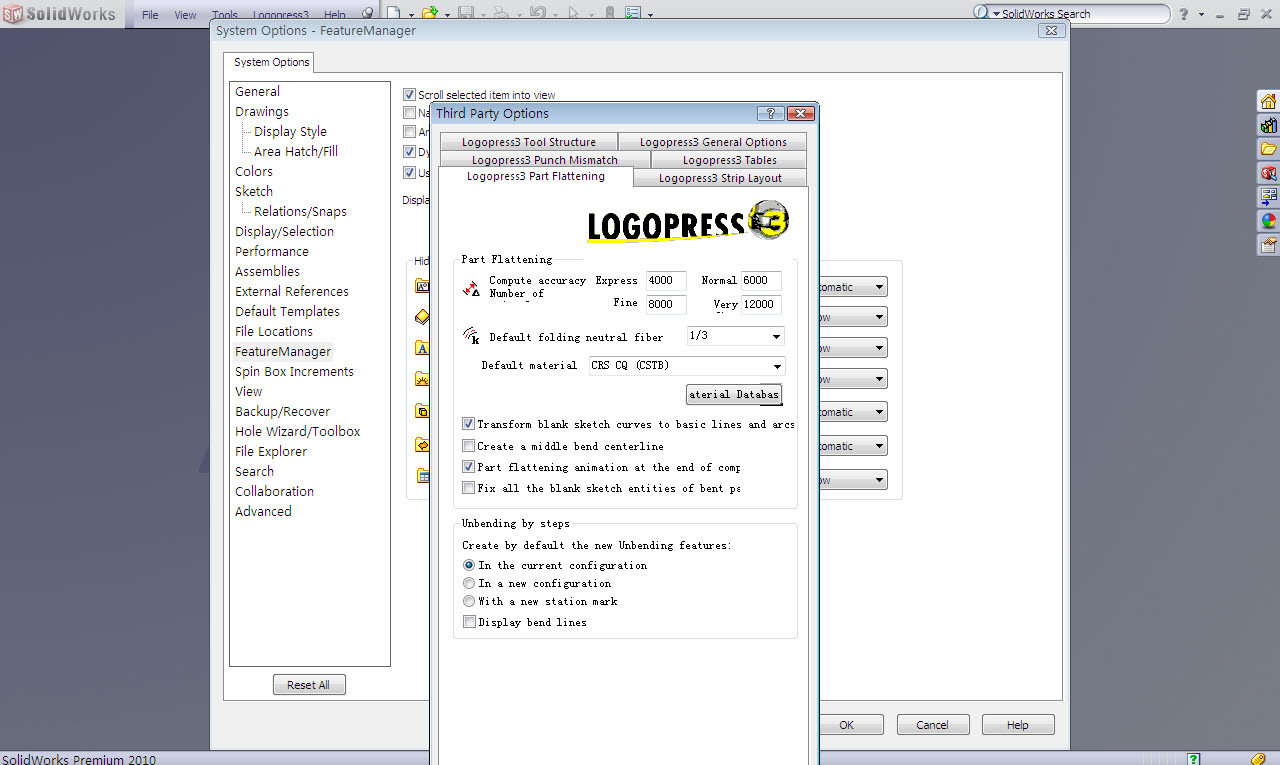
Task: Expand the title bar Help dropdown arrow
Action: [1201, 14]
